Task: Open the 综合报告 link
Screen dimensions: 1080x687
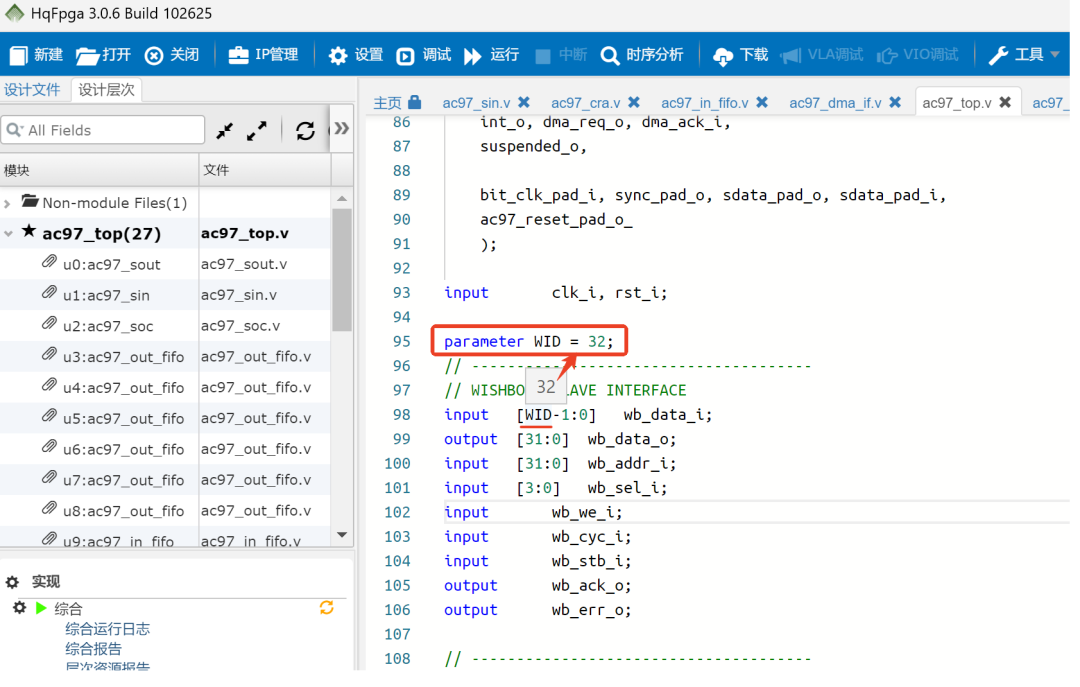Action: tap(93, 649)
